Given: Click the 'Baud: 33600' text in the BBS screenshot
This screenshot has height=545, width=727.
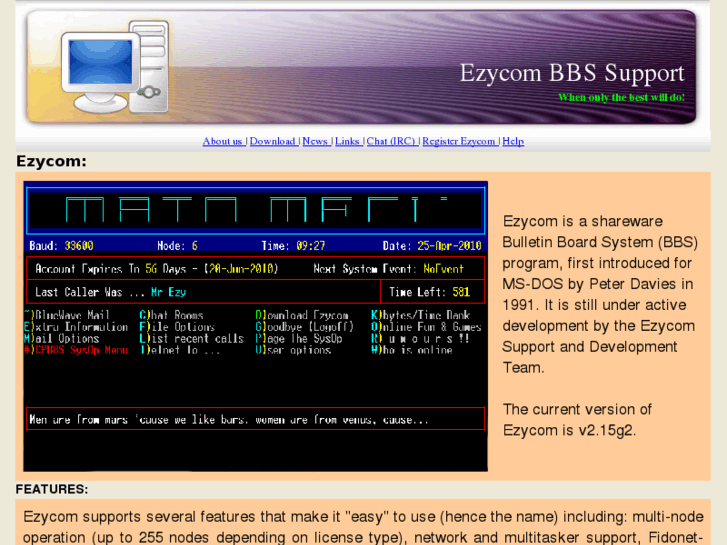Looking at the screenshot, I should [61, 245].
